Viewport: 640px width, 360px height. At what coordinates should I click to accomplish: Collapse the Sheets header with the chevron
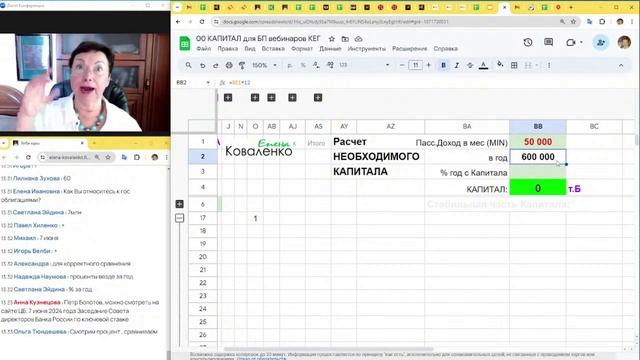(621, 65)
